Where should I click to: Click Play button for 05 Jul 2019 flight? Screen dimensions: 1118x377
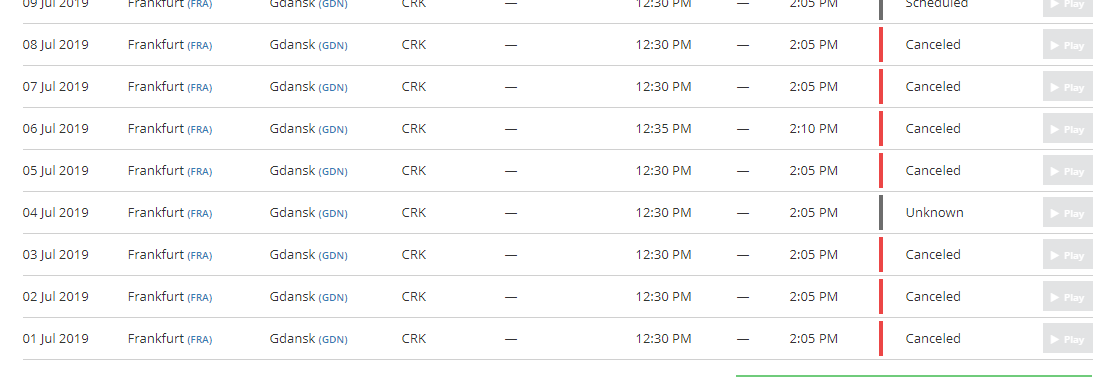pyautogui.click(x=1067, y=171)
